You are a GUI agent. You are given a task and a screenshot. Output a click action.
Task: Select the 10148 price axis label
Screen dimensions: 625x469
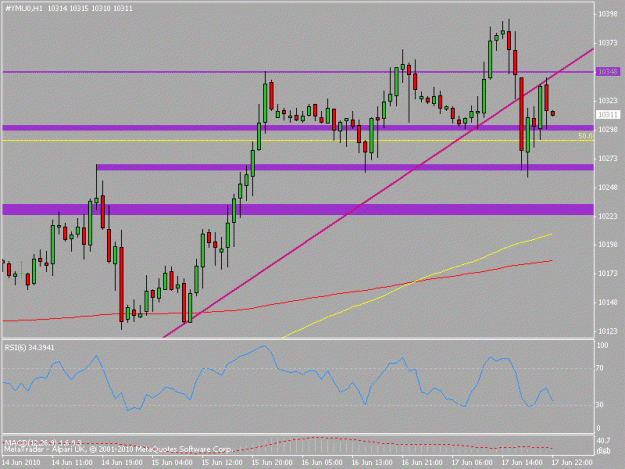(x=608, y=302)
